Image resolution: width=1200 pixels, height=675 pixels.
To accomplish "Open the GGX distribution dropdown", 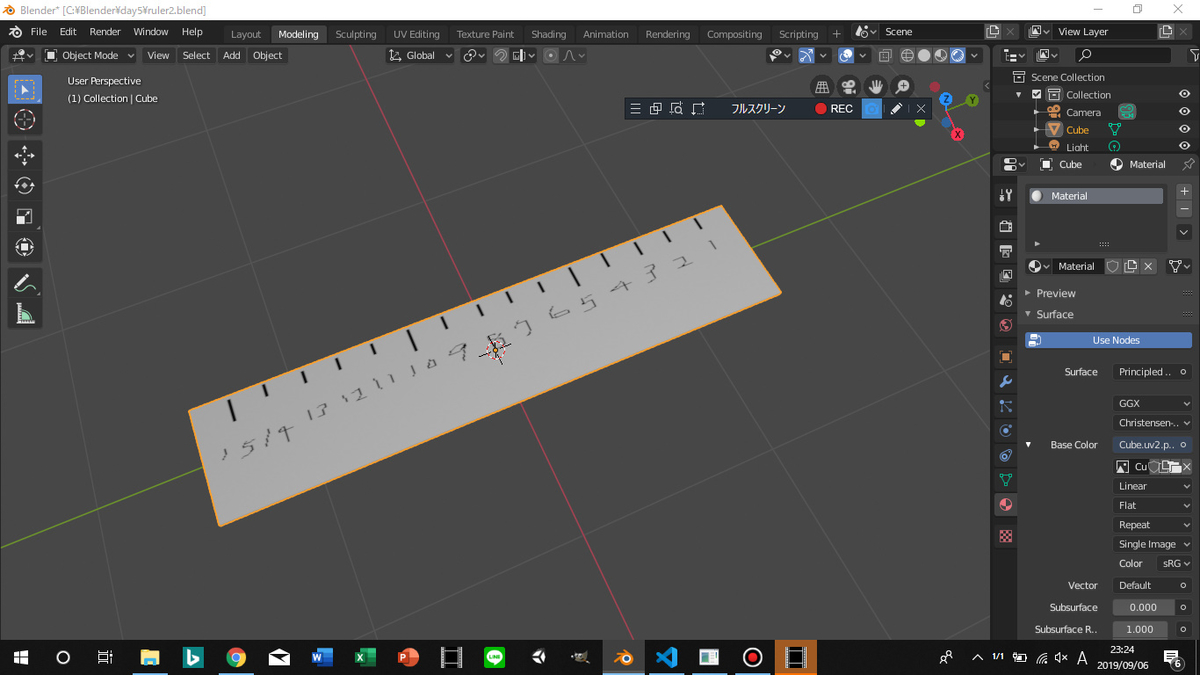I will tap(1153, 404).
